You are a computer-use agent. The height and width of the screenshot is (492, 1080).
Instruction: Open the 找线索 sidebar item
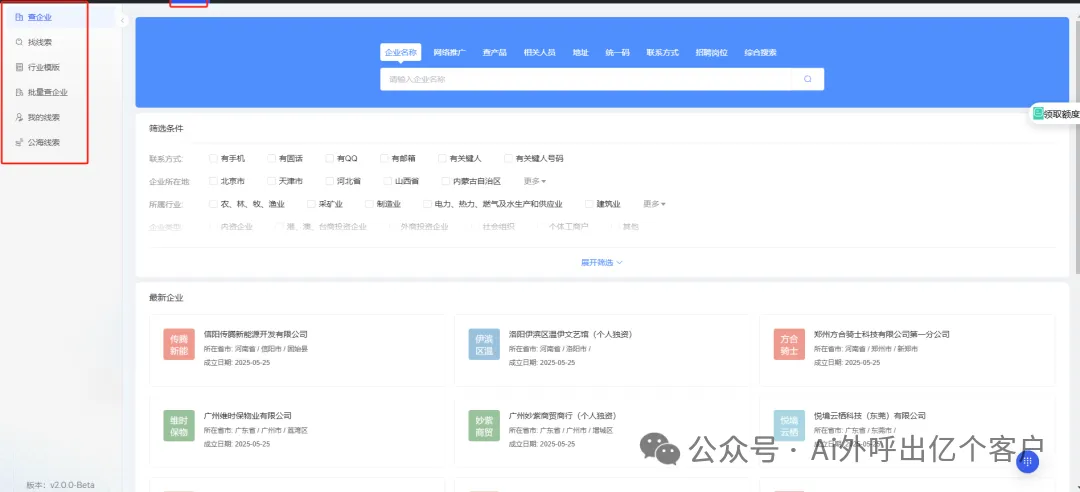pyautogui.click(x=34, y=42)
